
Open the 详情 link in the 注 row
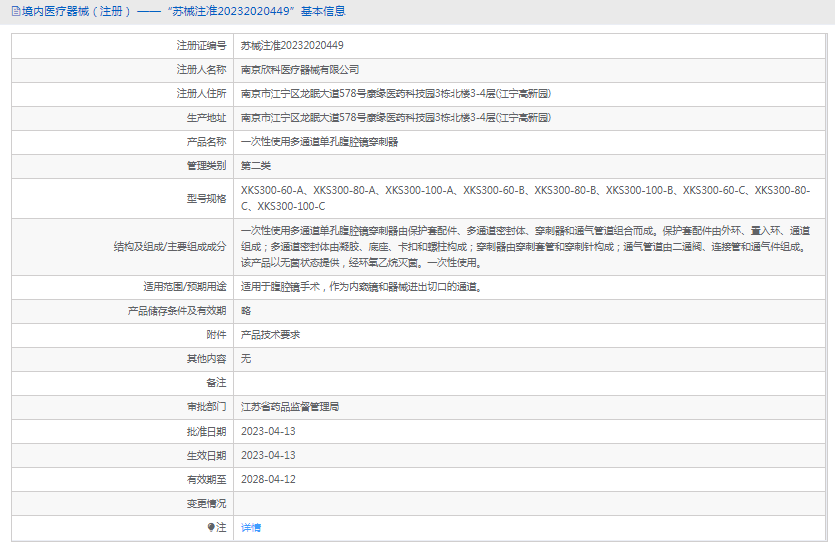point(251,527)
